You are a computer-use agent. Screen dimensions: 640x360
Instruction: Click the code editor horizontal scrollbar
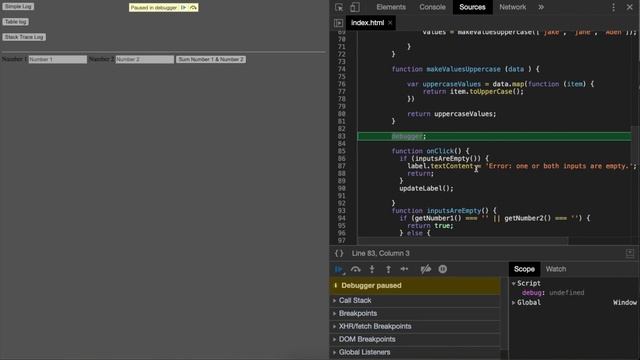463,241
